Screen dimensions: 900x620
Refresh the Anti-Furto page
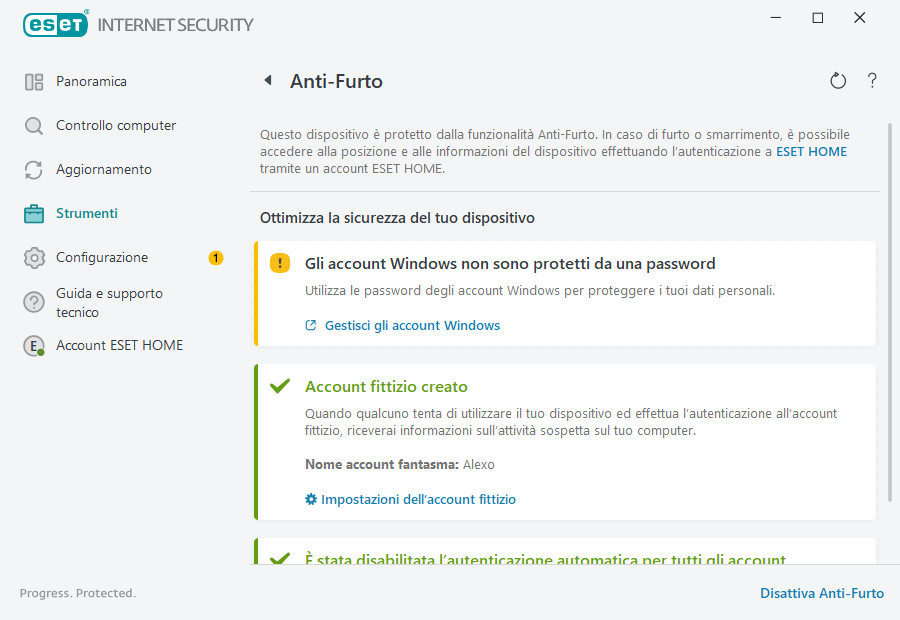[x=838, y=81]
